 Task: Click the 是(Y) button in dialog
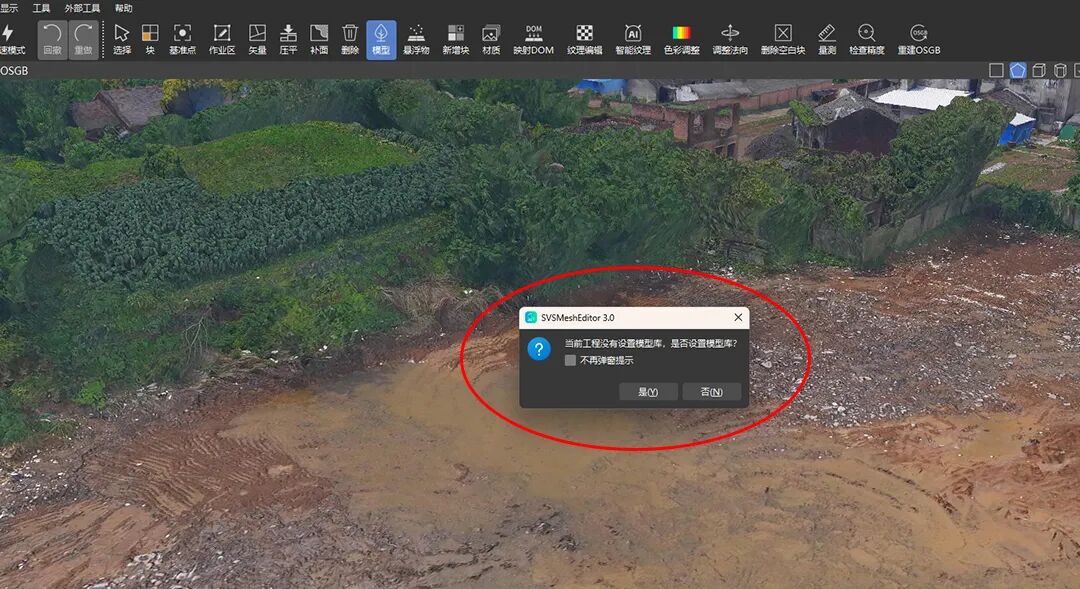coord(648,392)
